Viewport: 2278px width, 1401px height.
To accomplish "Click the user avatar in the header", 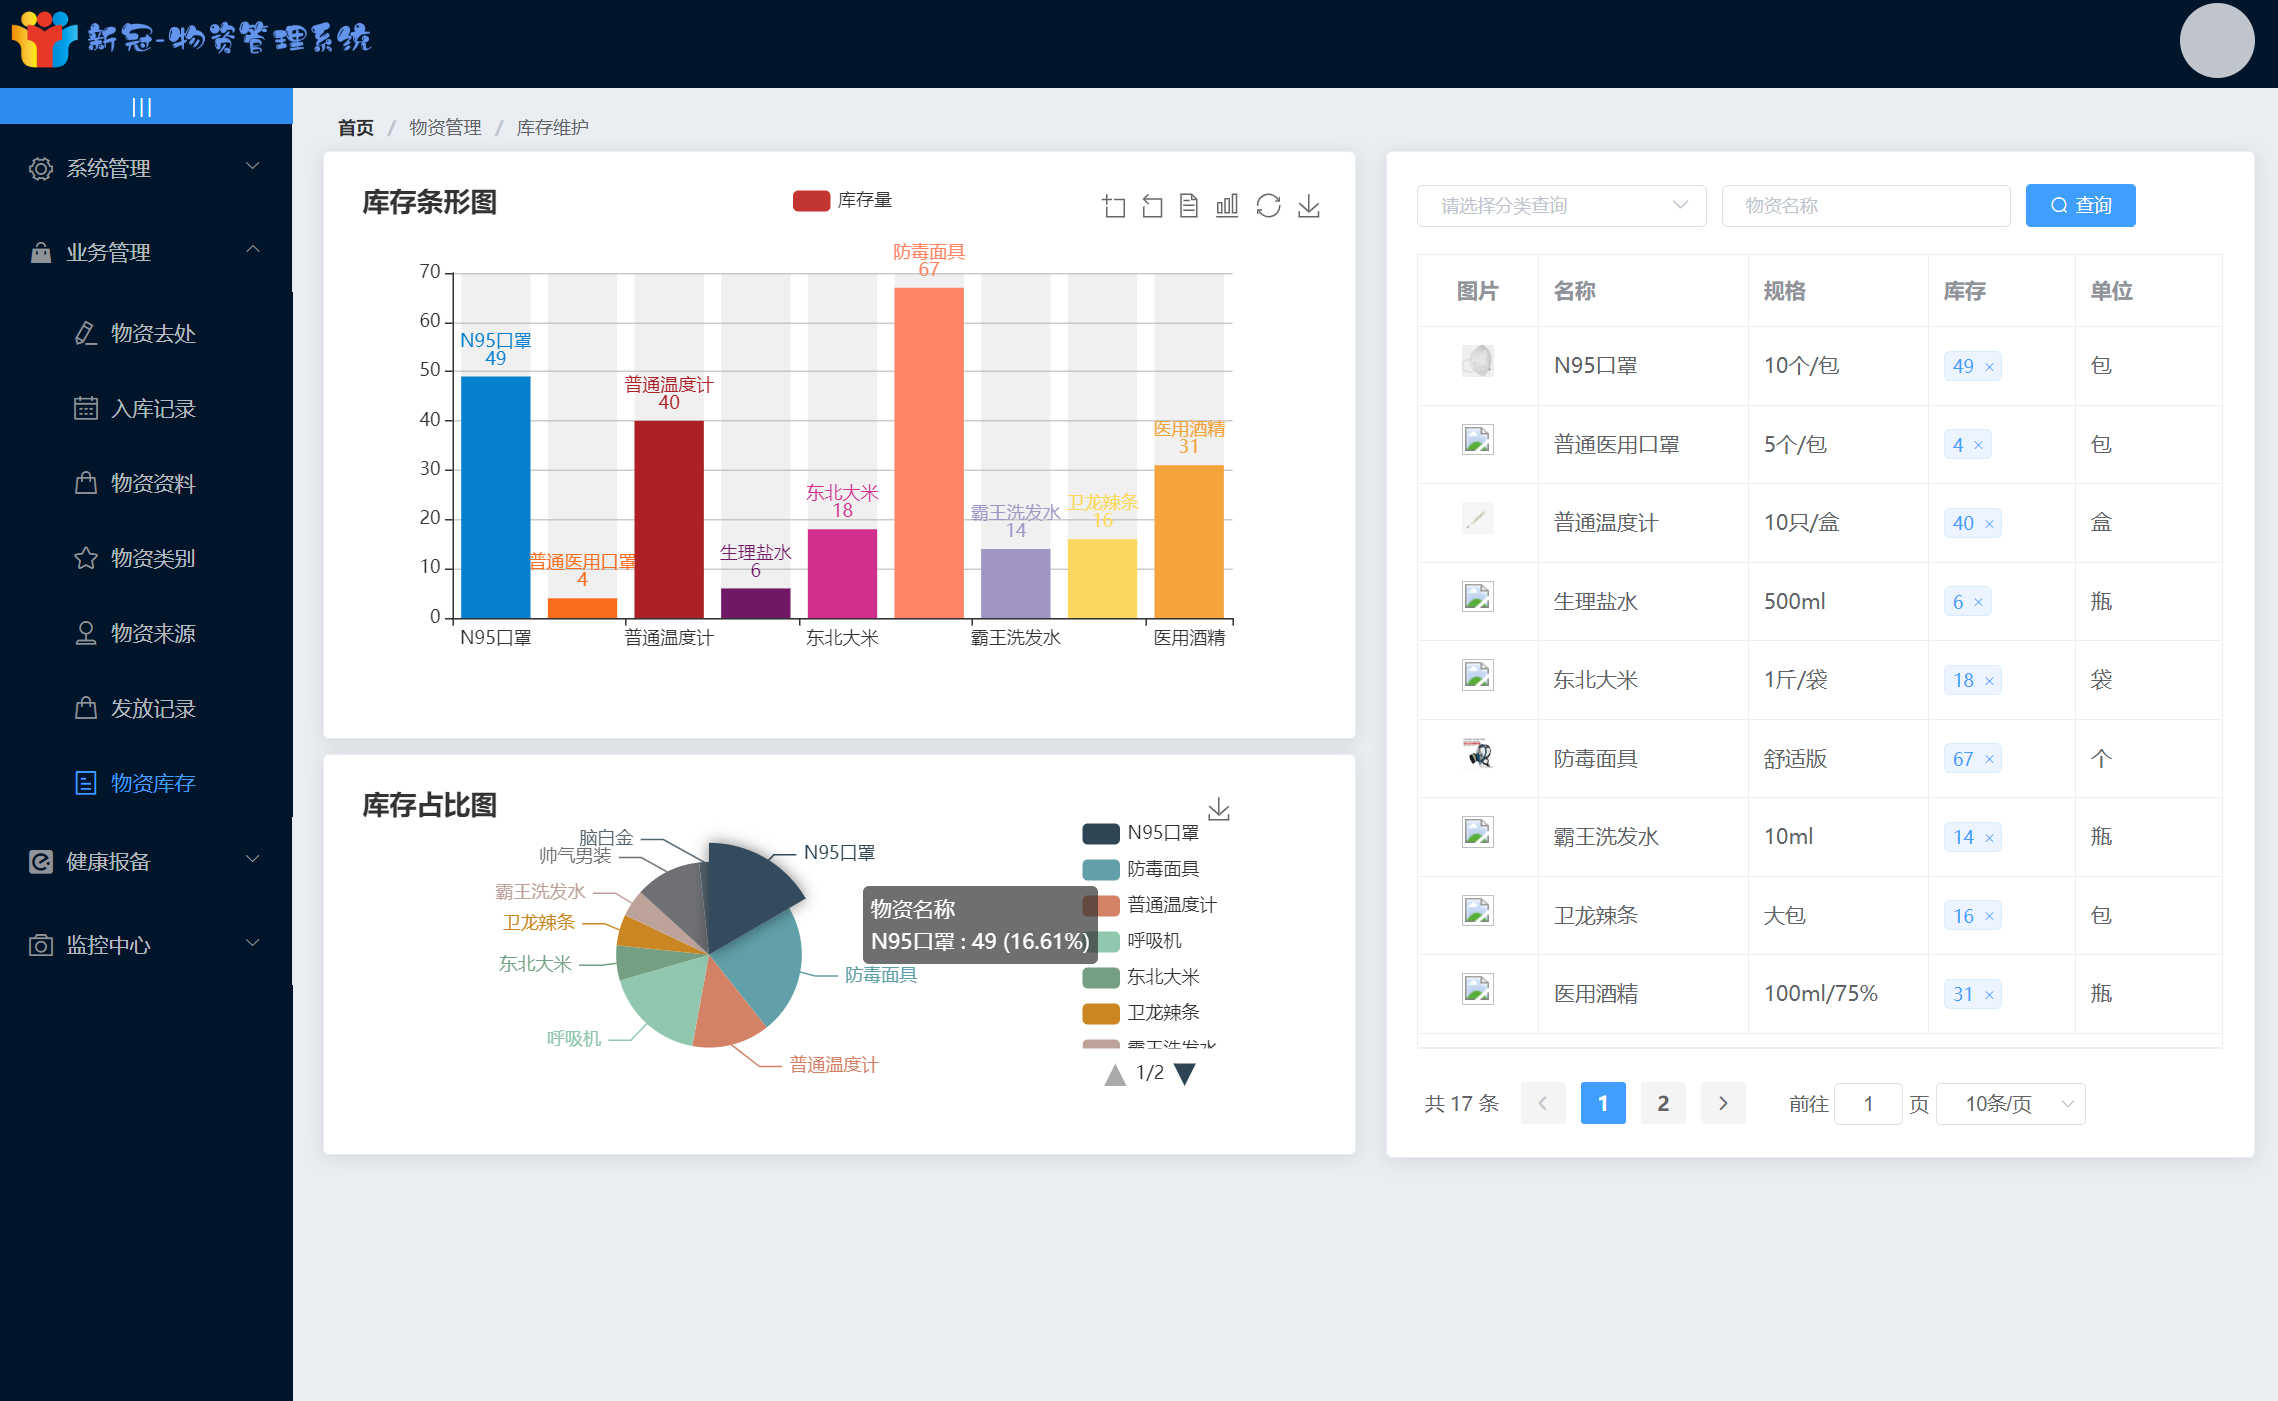I will tap(2216, 41).
